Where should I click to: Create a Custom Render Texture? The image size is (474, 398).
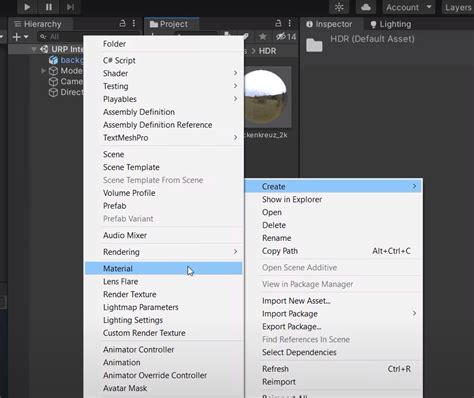(x=163, y=333)
